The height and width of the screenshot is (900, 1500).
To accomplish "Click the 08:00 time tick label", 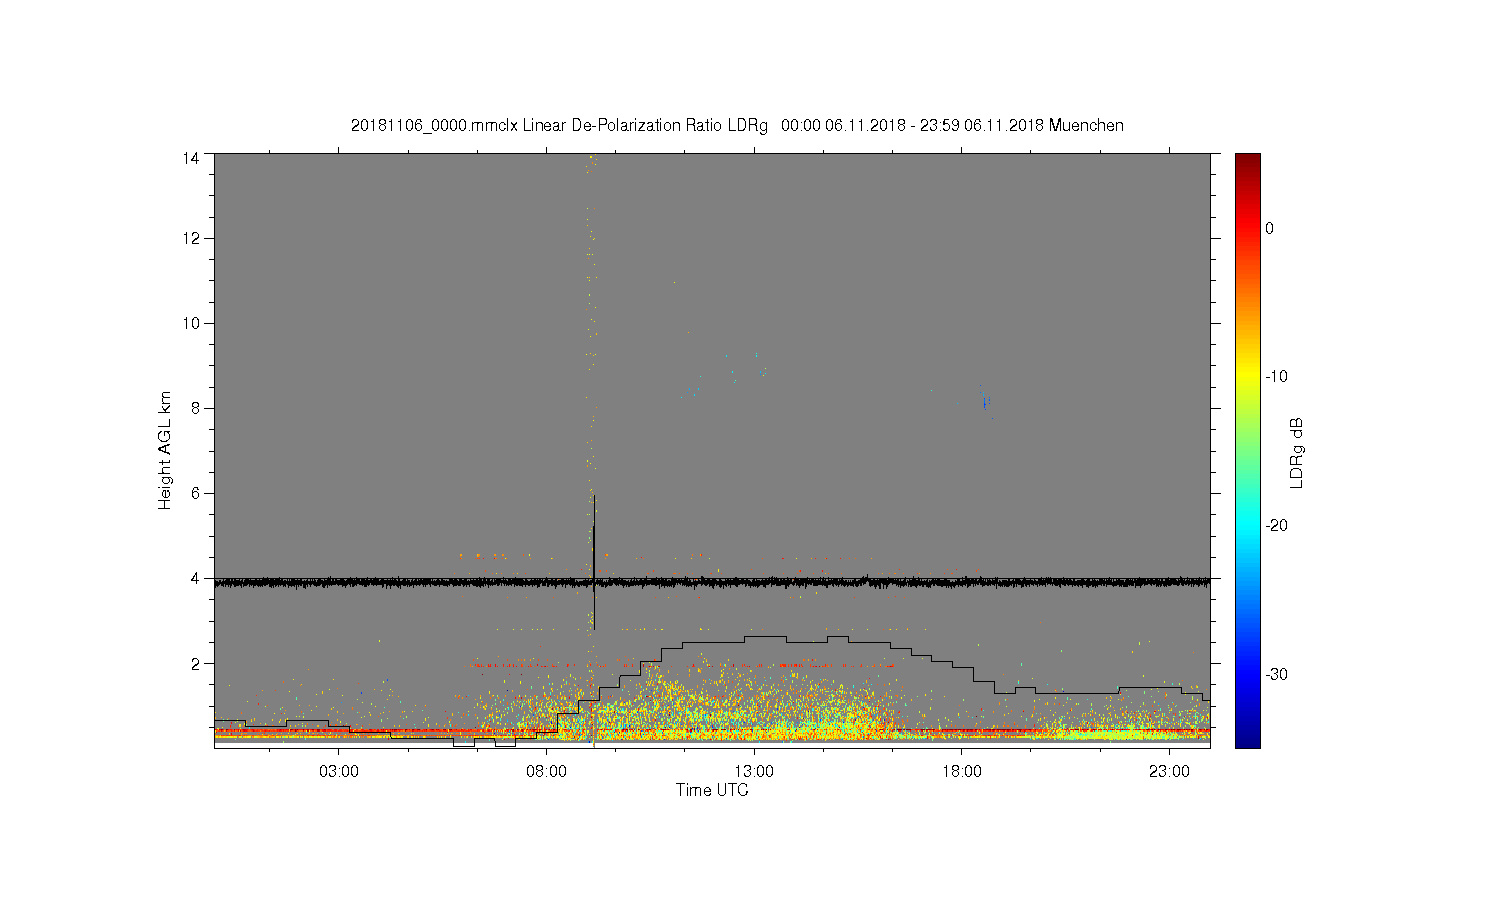I will [x=546, y=772].
